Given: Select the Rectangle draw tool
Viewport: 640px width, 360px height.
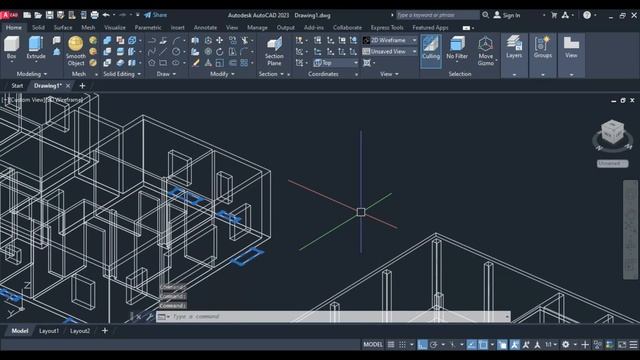Looking at the screenshot, I should tap(163, 63).
